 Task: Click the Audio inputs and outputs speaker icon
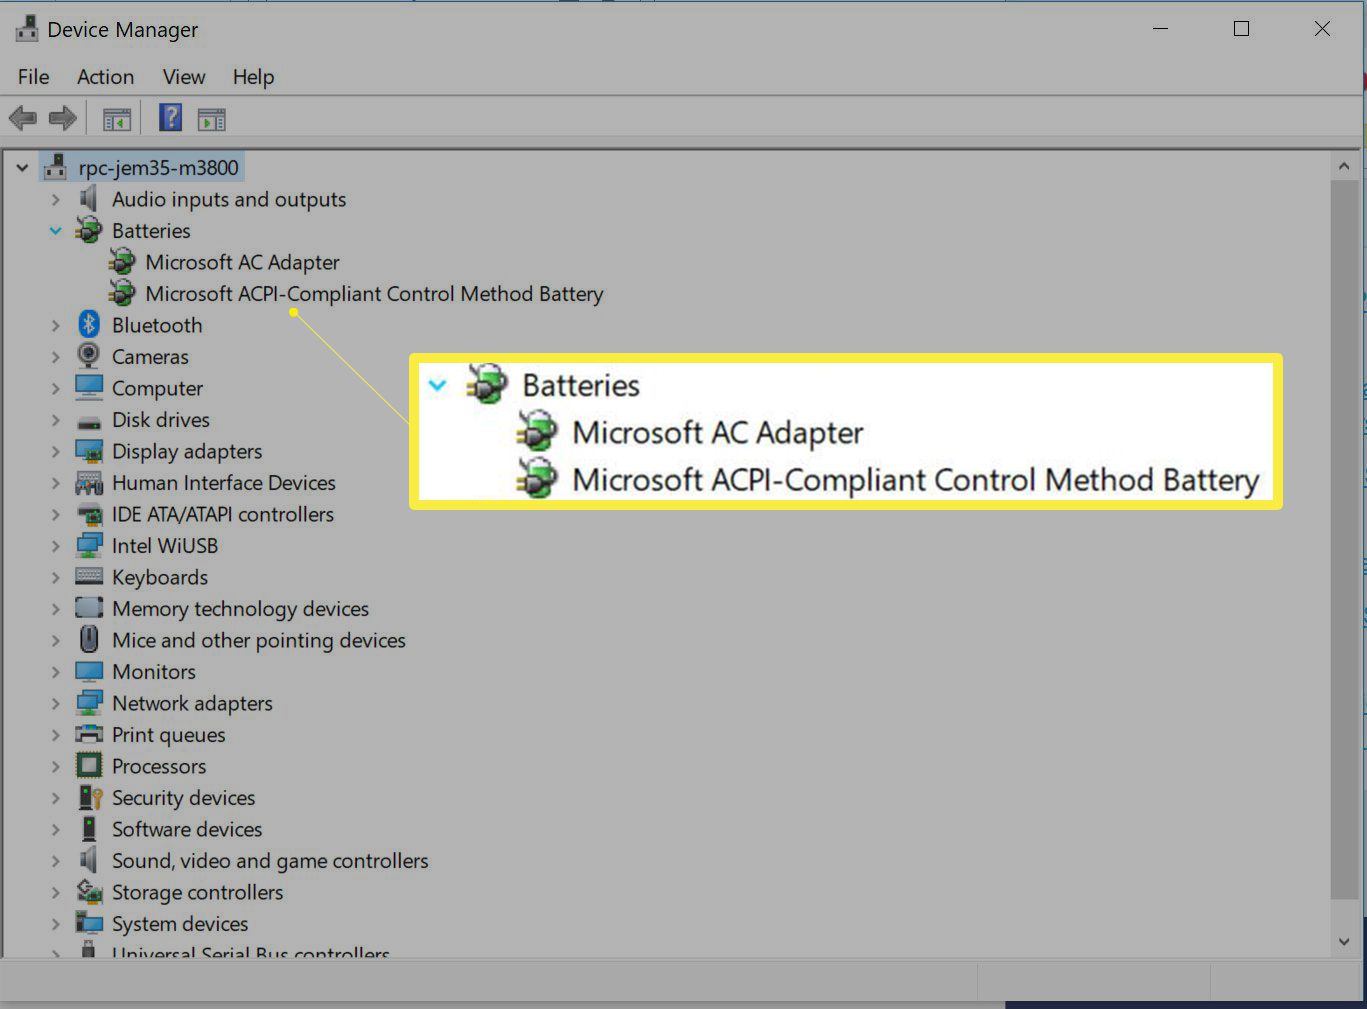point(89,199)
